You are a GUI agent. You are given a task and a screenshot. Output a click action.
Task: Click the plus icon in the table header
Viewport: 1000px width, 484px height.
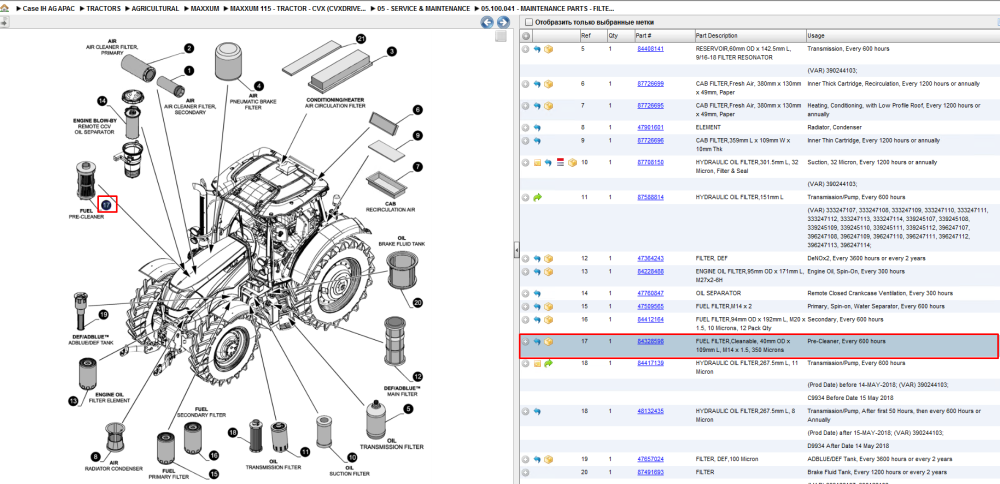526,36
